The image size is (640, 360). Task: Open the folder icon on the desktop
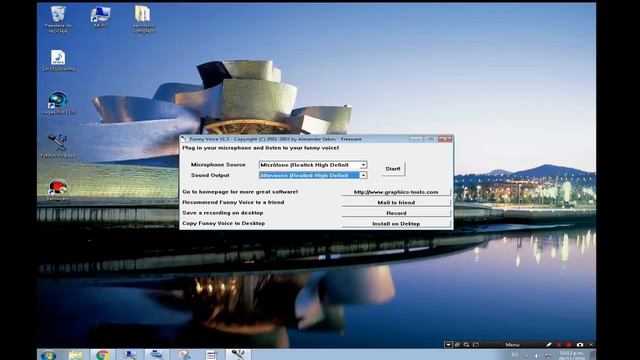click(x=143, y=19)
